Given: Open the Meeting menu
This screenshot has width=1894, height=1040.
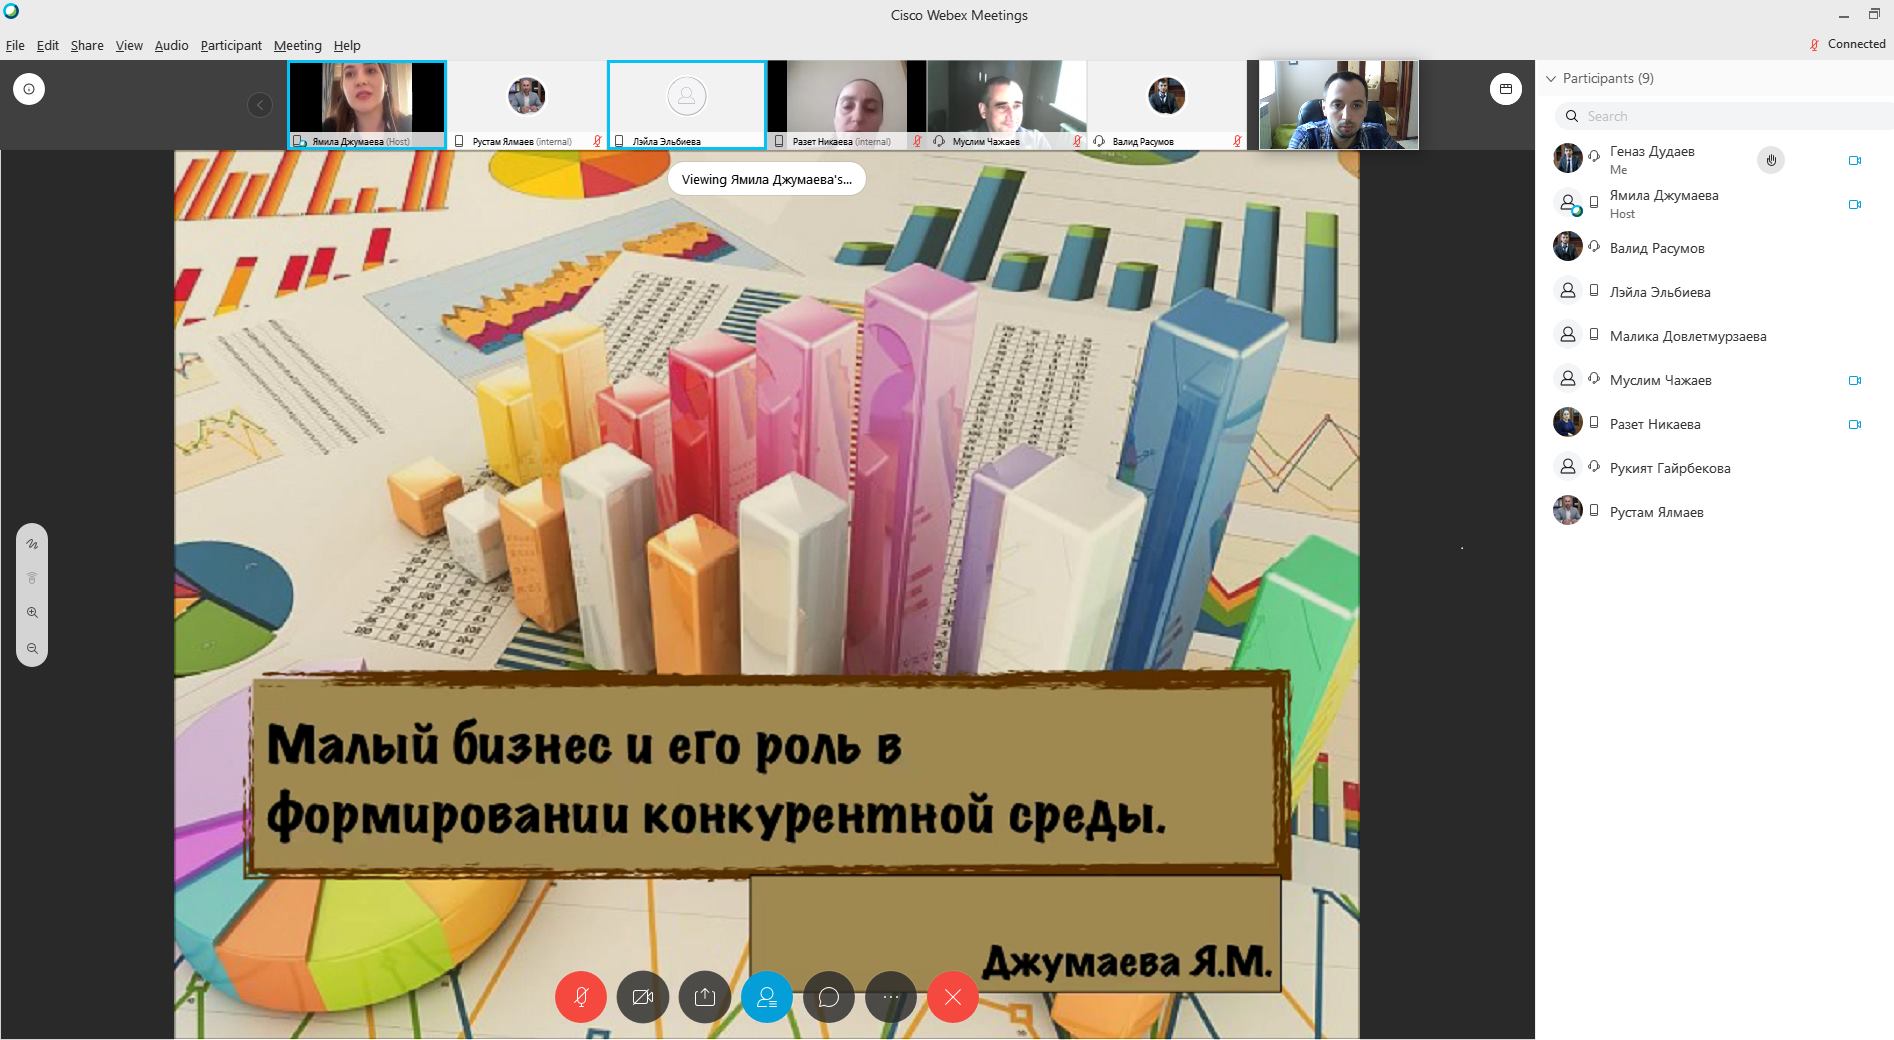Looking at the screenshot, I should [x=297, y=45].
